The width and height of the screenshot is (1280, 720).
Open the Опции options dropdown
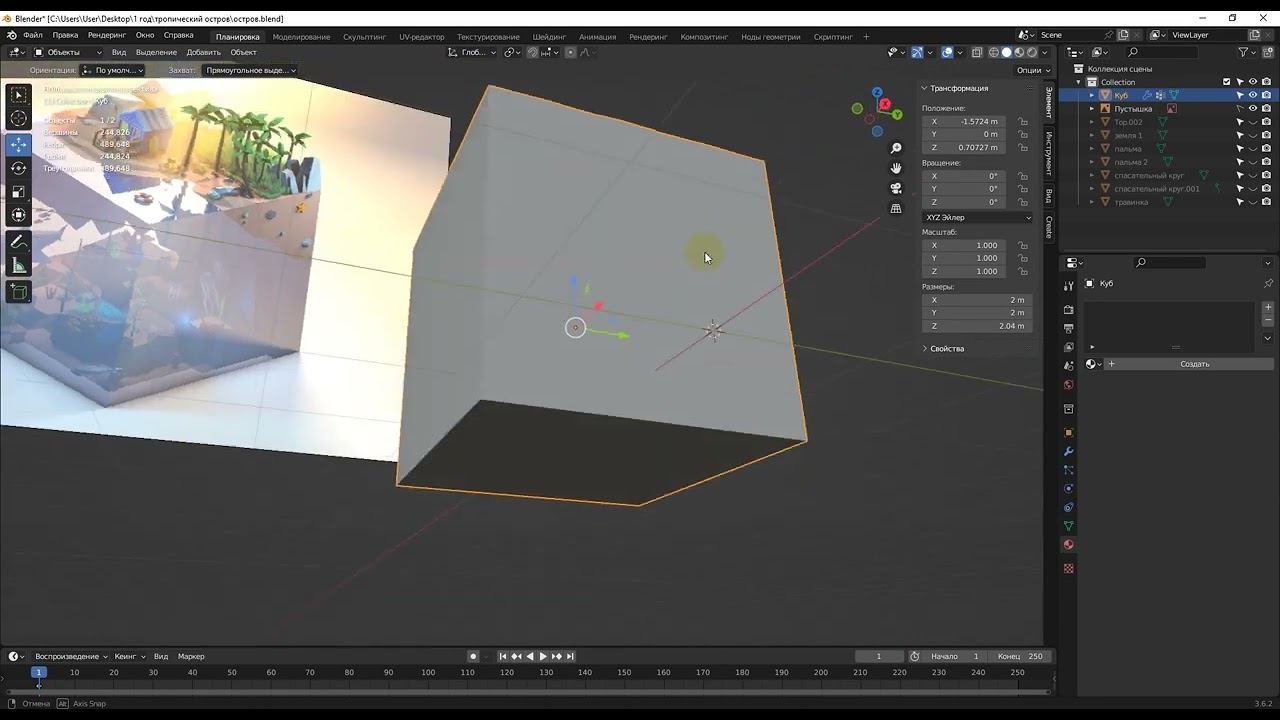coord(1033,70)
